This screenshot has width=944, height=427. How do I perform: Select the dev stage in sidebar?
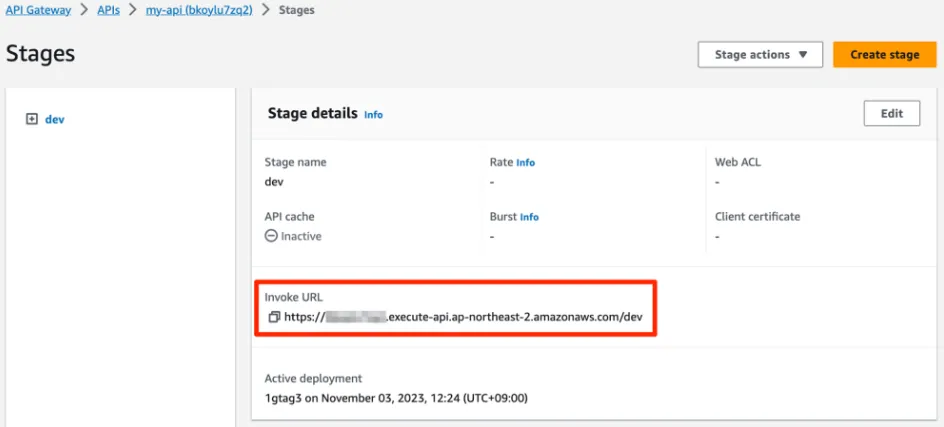pyautogui.click(x=55, y=119)
